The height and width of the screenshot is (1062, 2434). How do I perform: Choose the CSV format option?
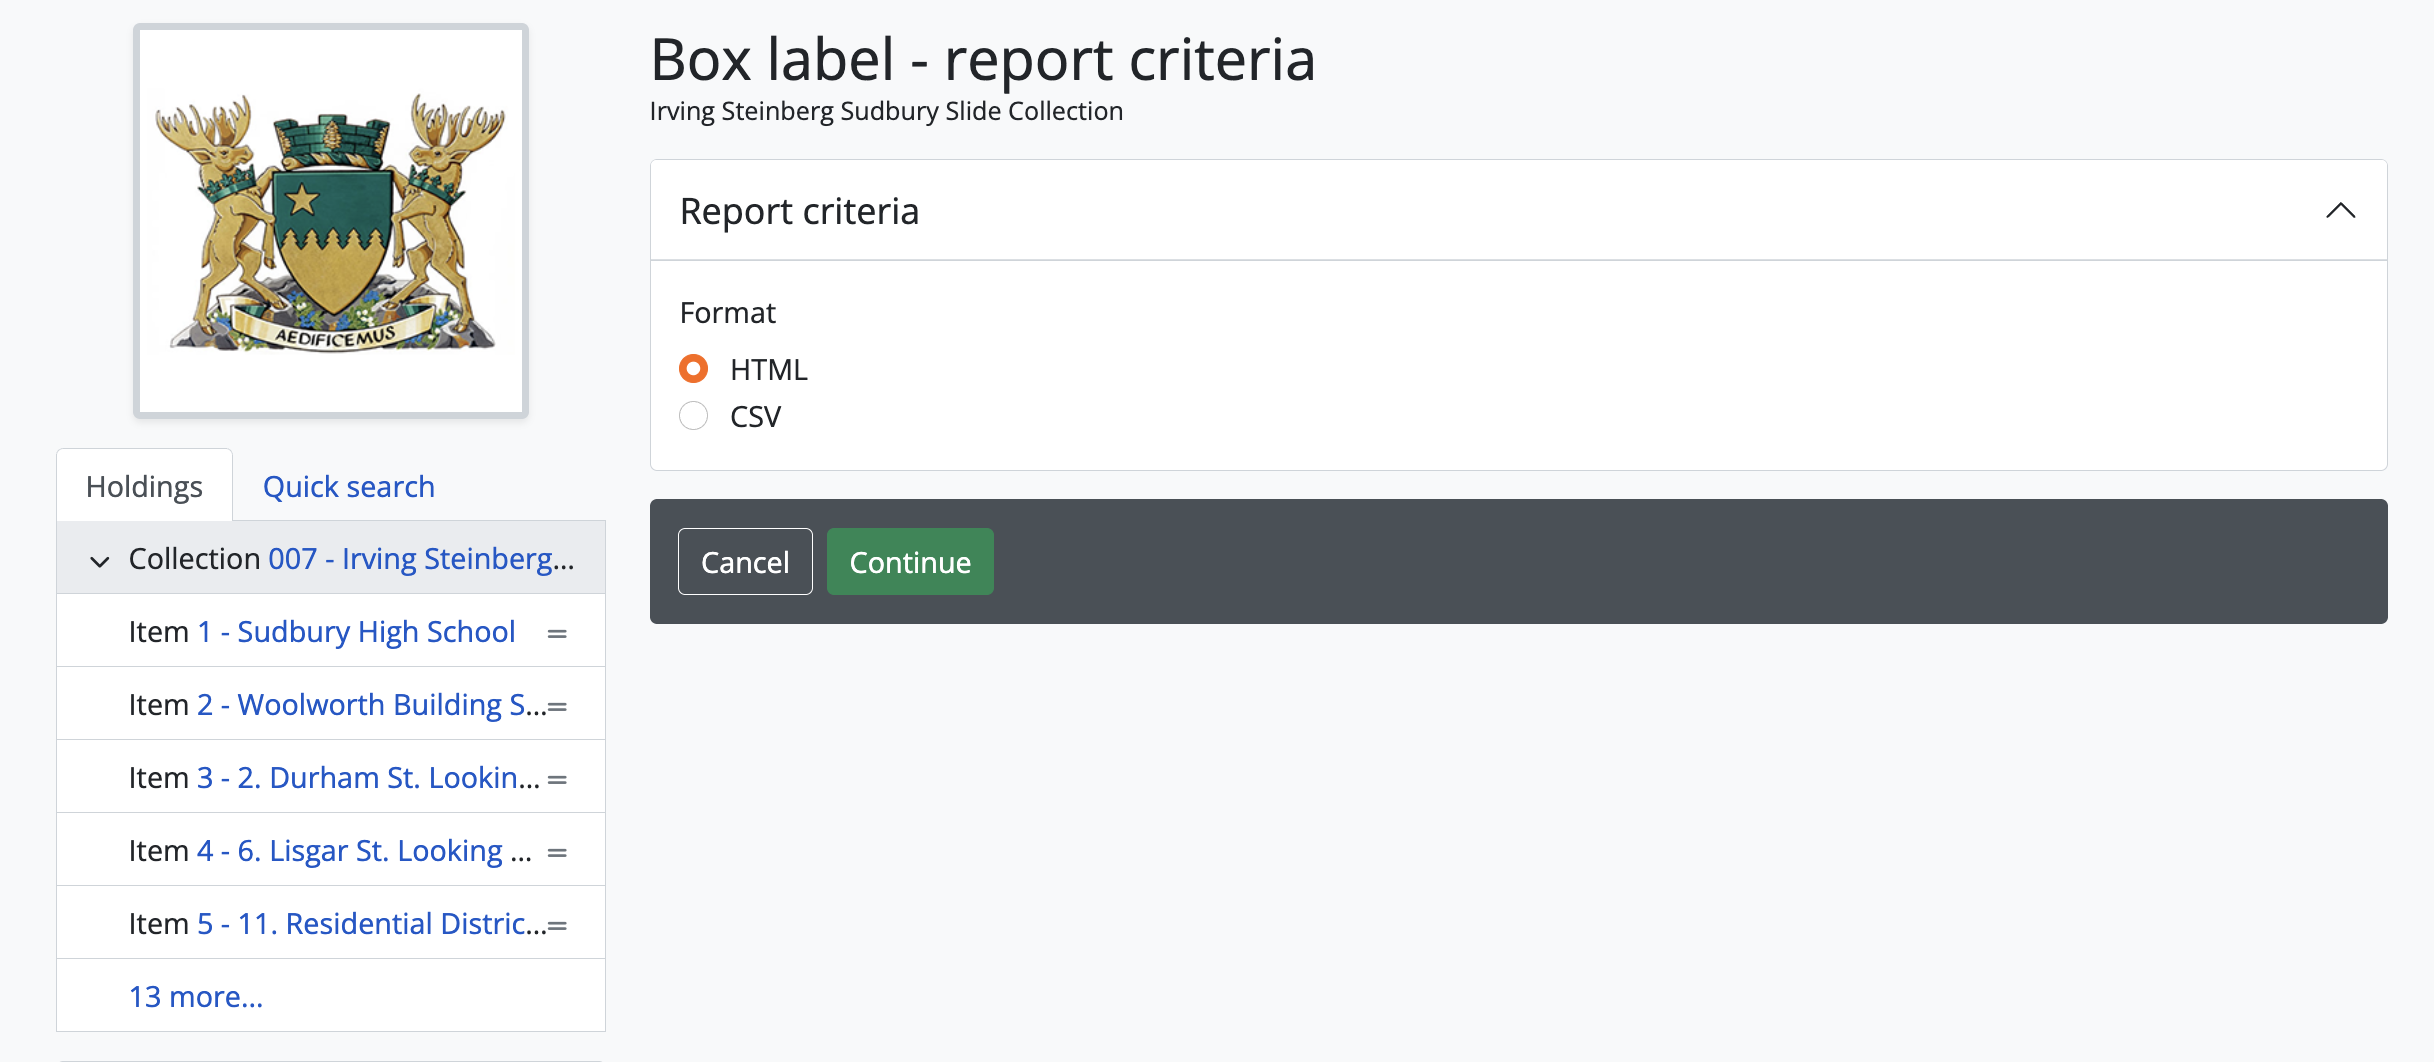point(693,416)
